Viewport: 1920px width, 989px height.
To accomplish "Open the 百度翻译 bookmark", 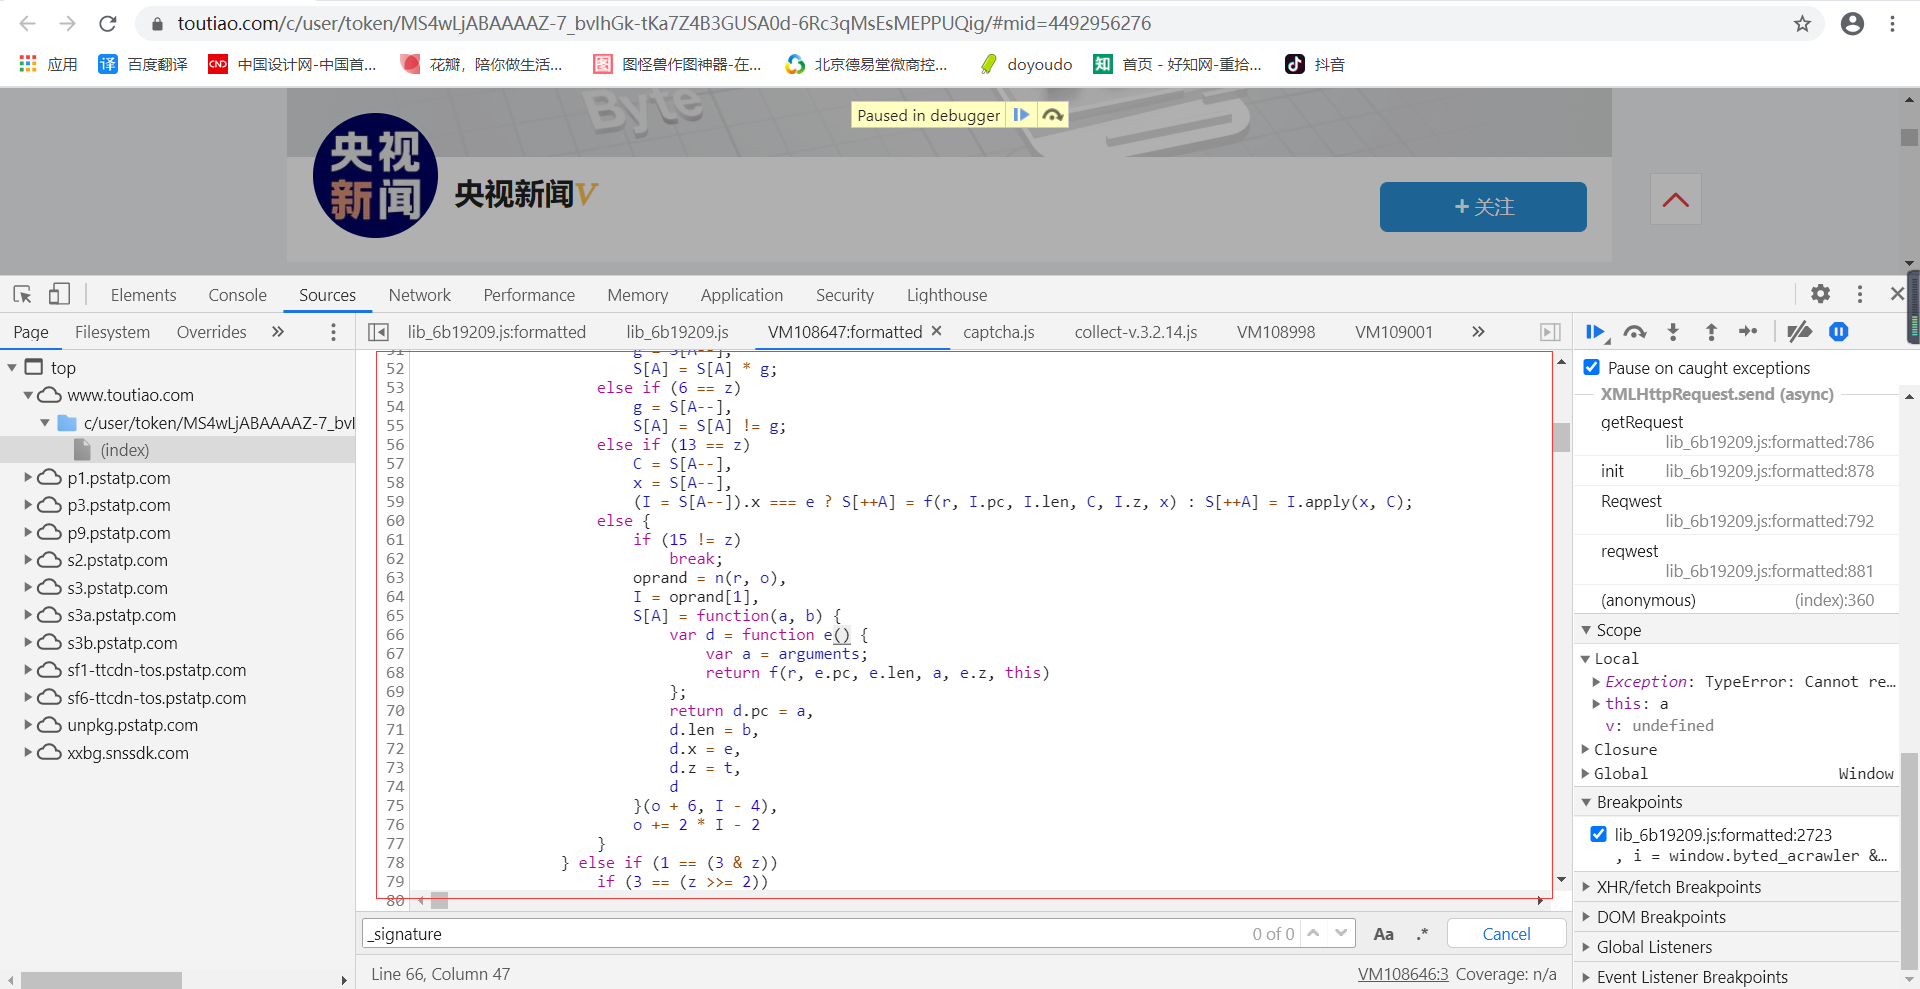I will click(143, 64).
